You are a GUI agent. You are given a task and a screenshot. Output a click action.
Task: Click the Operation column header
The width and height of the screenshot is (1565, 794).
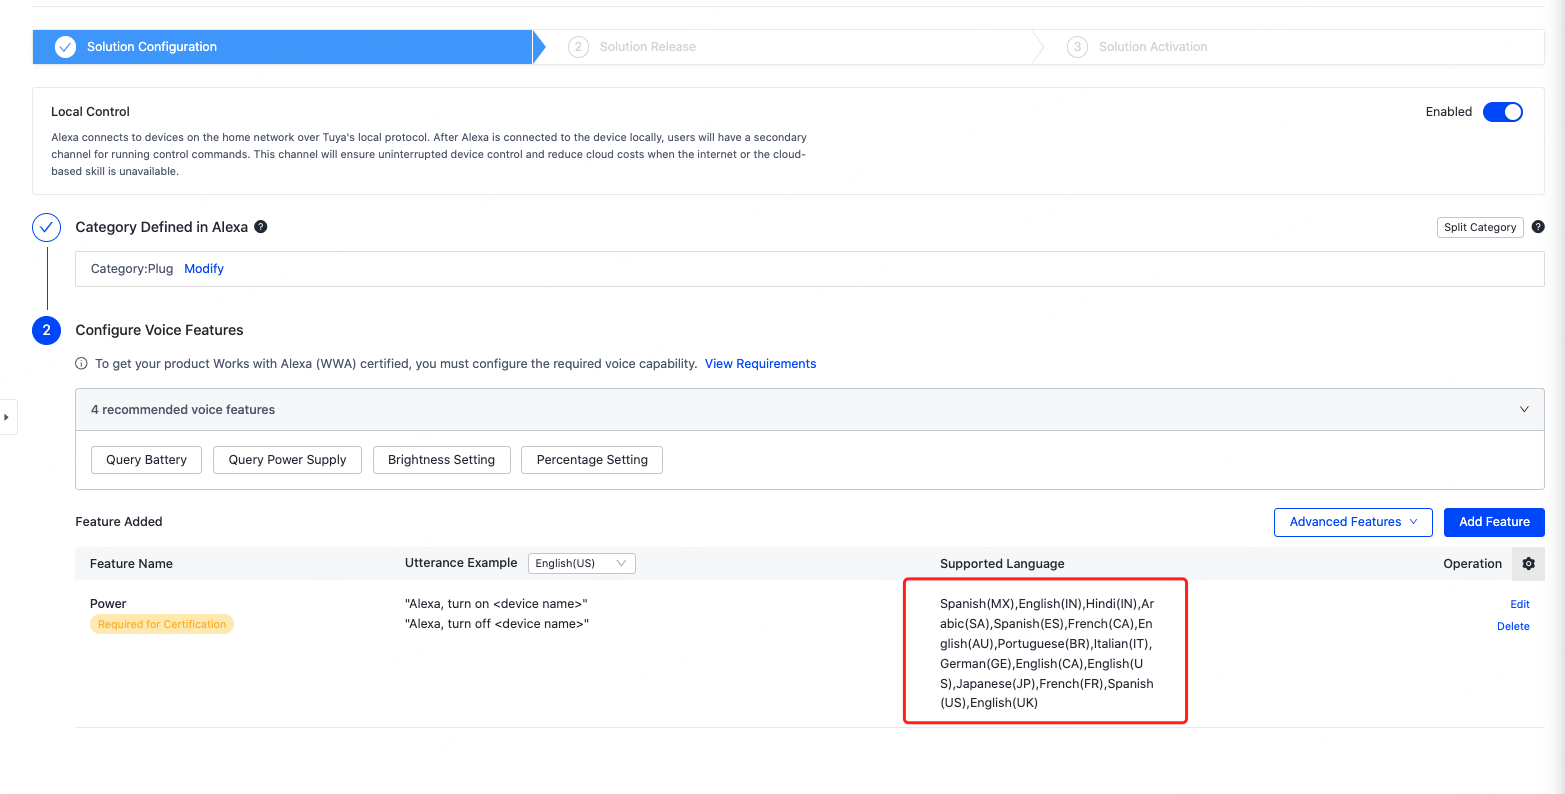(1472, 564)
